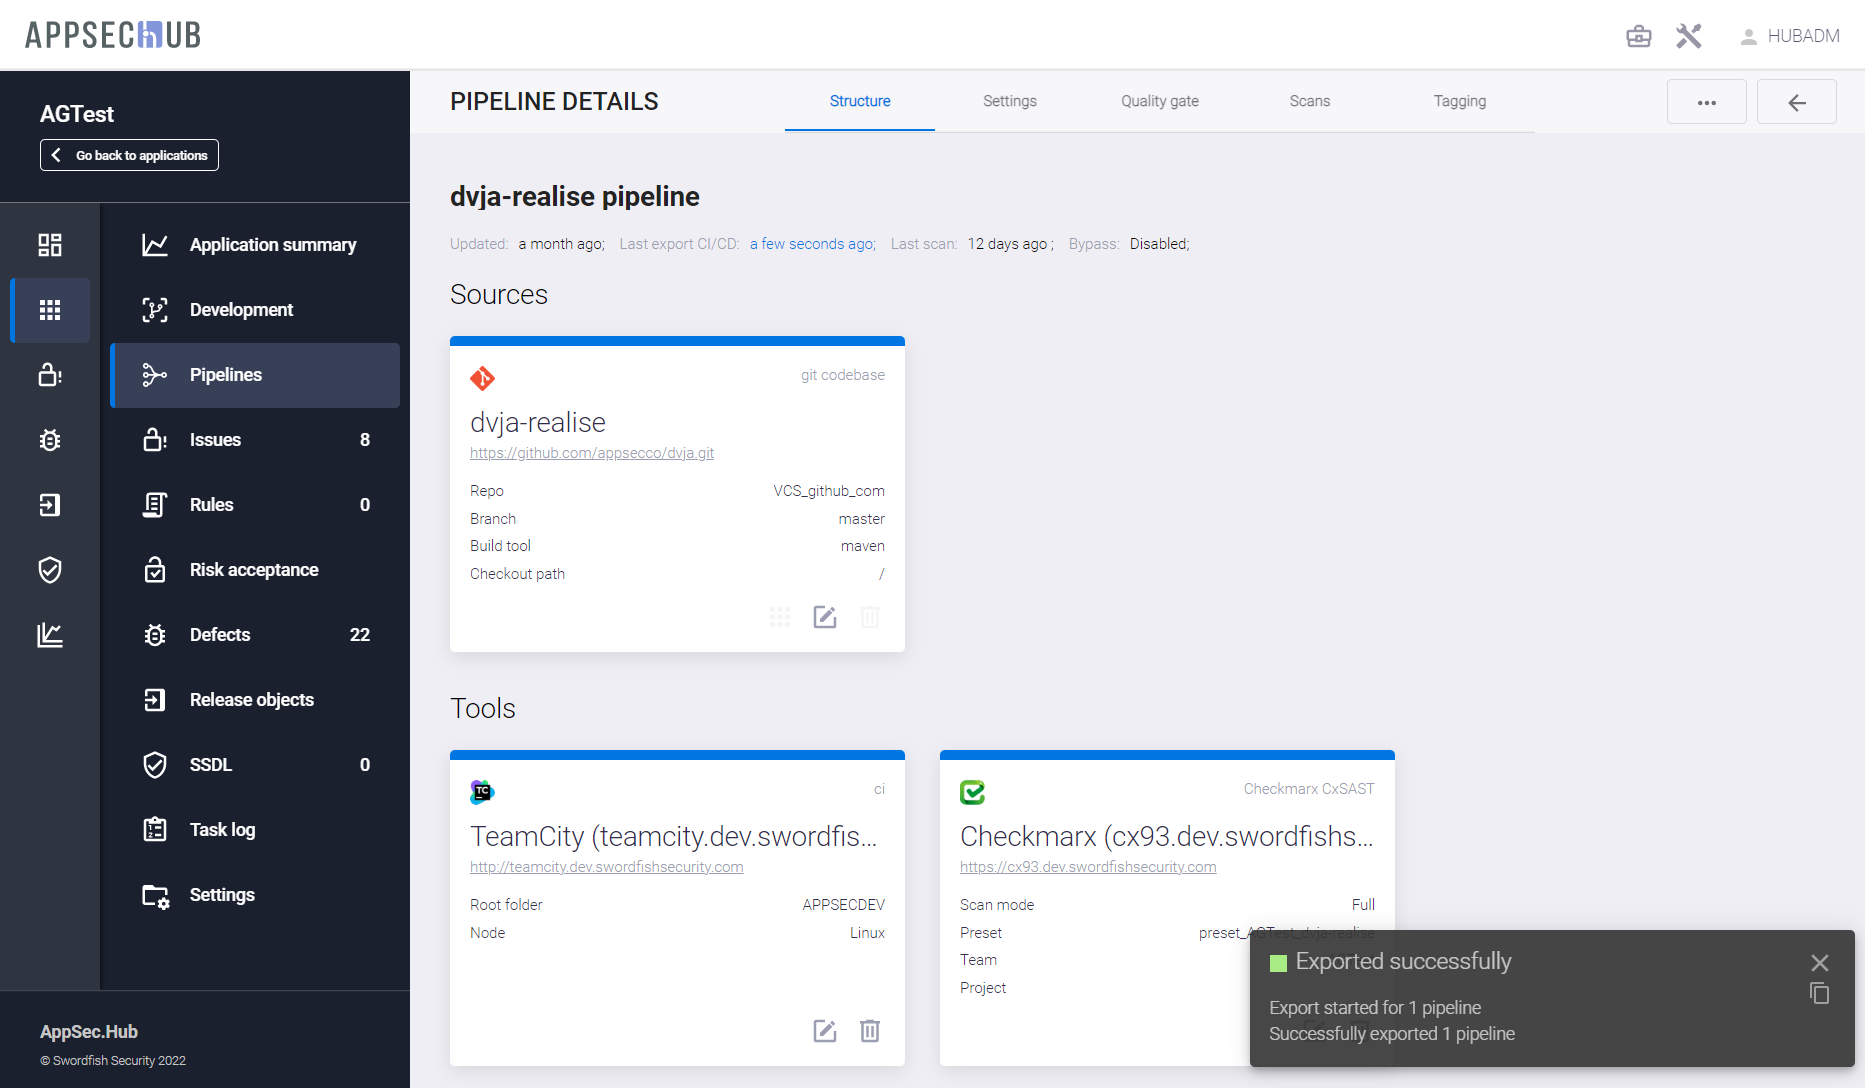This screenshot has height=1088, width=1865.
Task: Click the grid icon on dvja-realise card
Action: (x=780, y=617)
